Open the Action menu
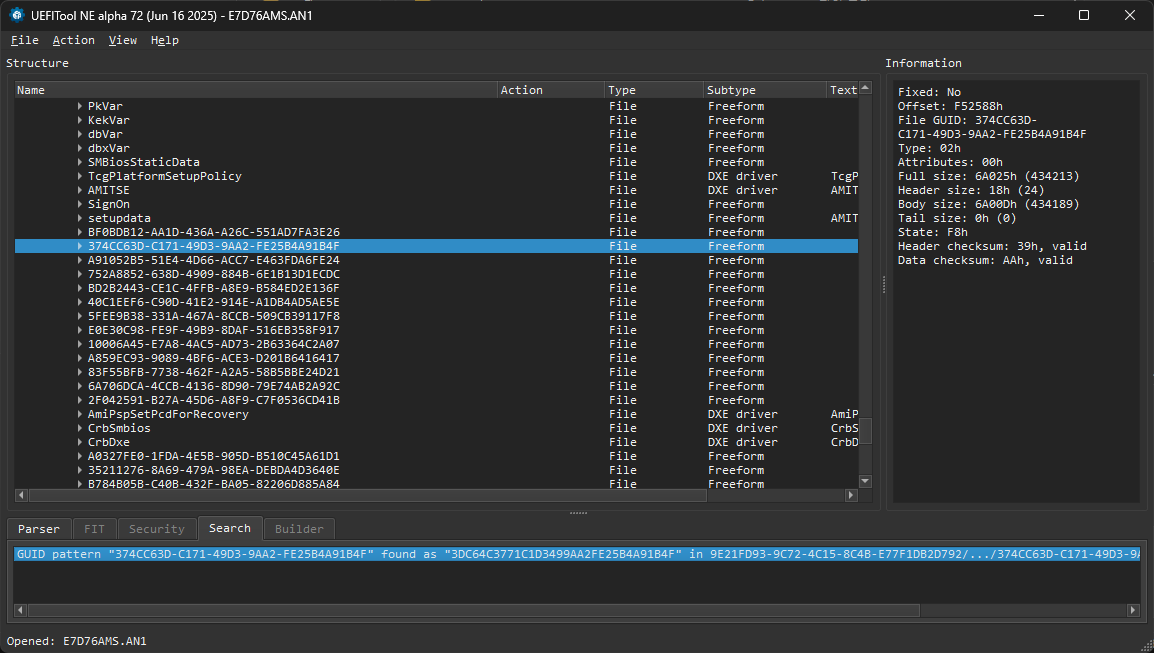 coord(74,40)
